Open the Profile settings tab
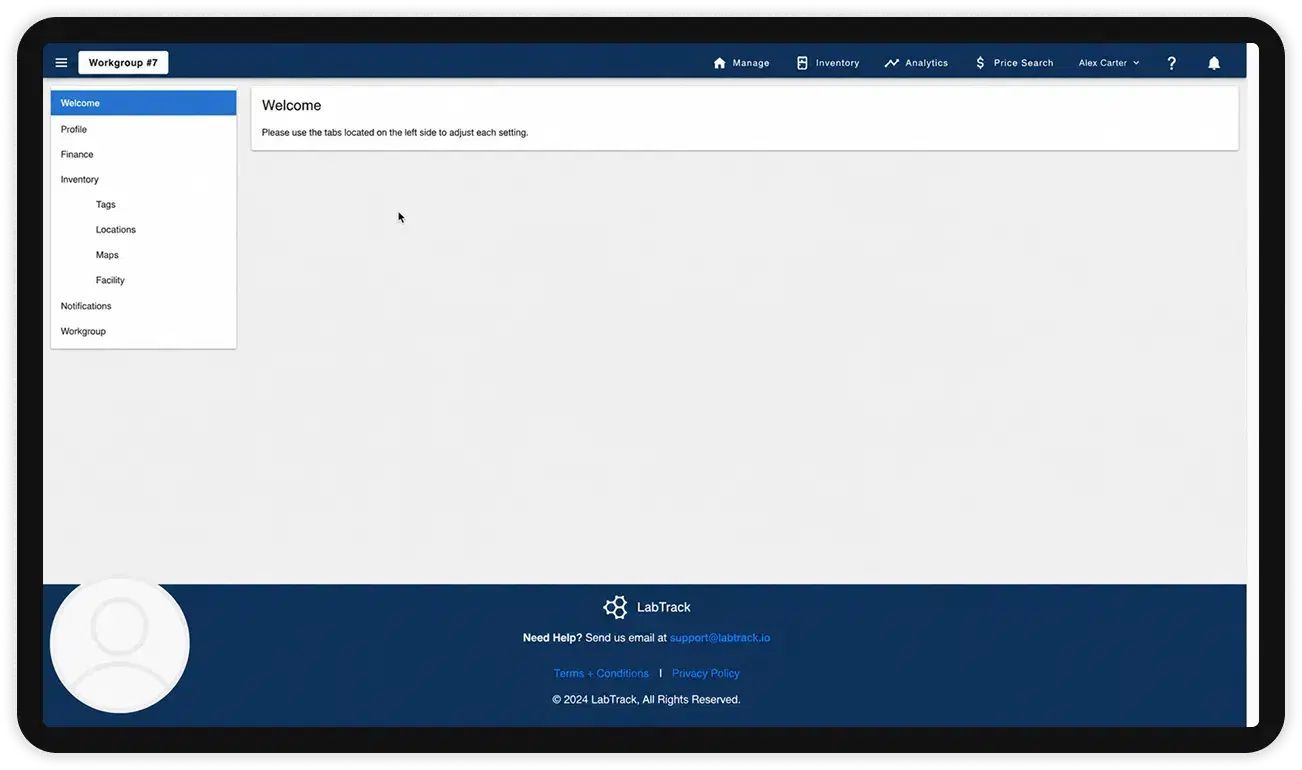Viewport: 1302px width, 770px height. coord(143,129)
